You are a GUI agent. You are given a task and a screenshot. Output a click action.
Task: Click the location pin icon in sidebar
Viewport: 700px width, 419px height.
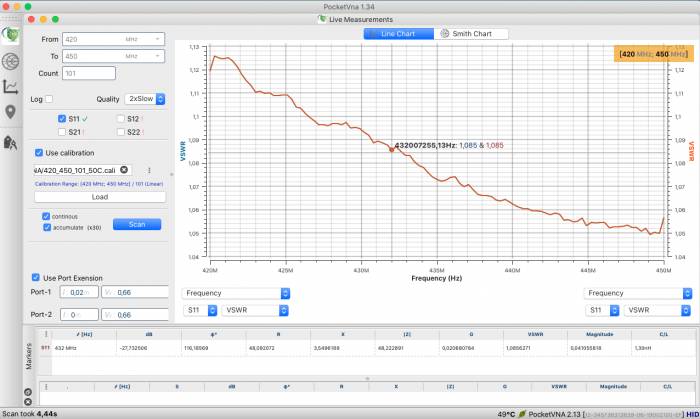pos(11,114)
